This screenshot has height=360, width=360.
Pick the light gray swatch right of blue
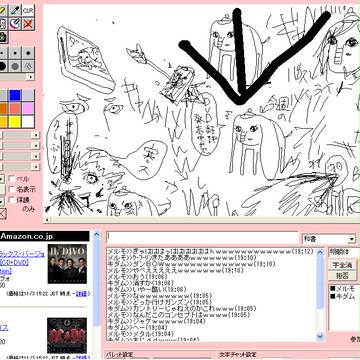(28, 95)
